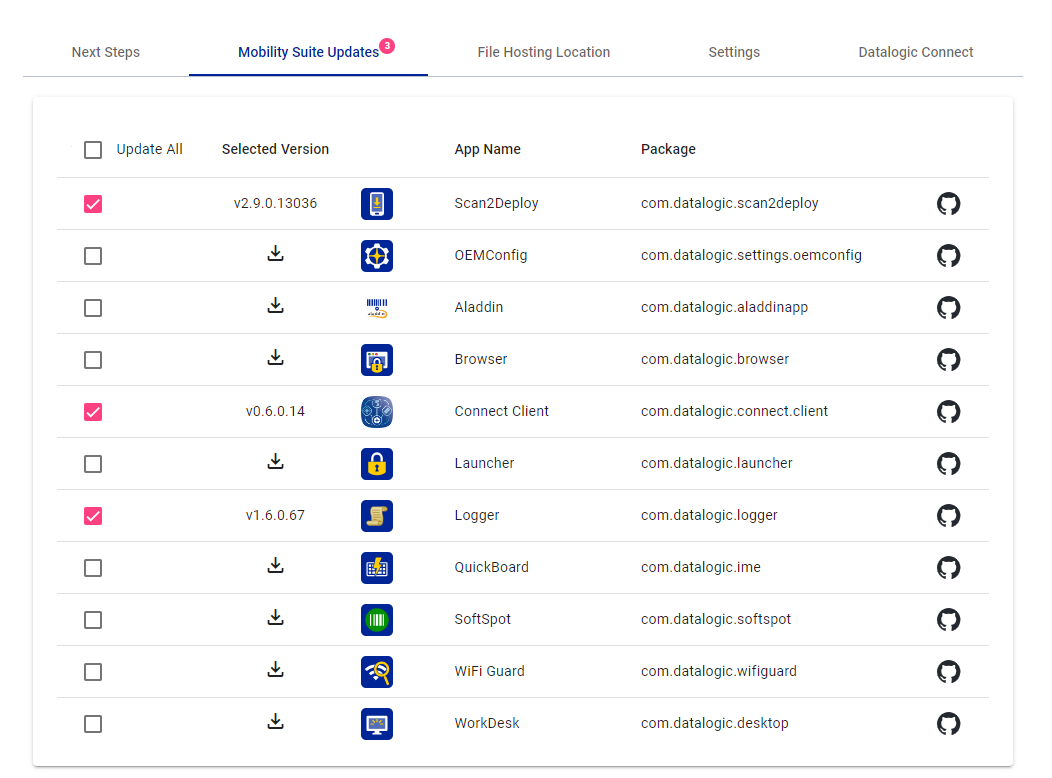1052x778 pixels.
Task: Click the App Name column header
Action: [x=487, y=149]
